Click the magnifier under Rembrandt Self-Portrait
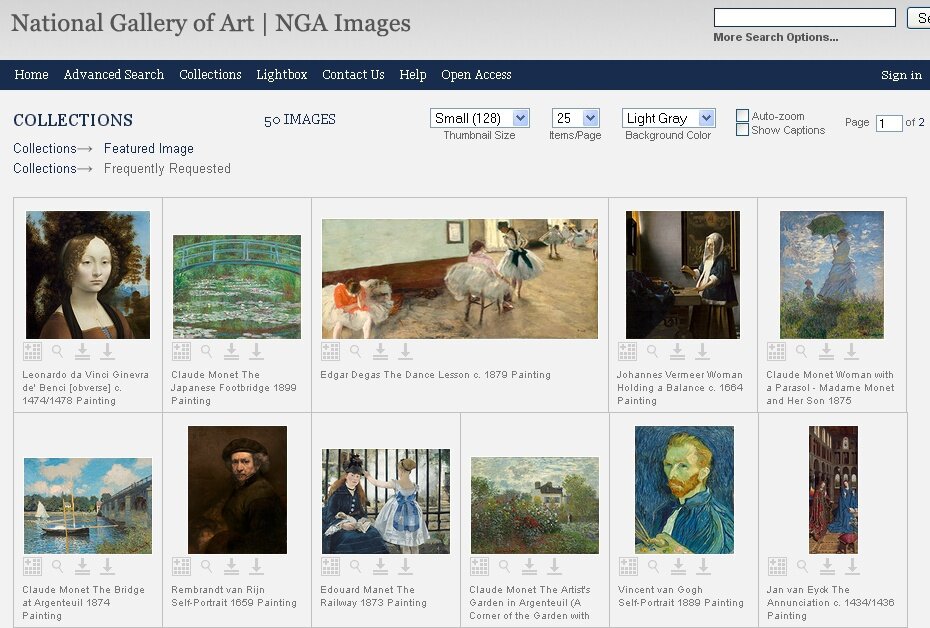Screen dimensions: 930x628 click(206, 567)
